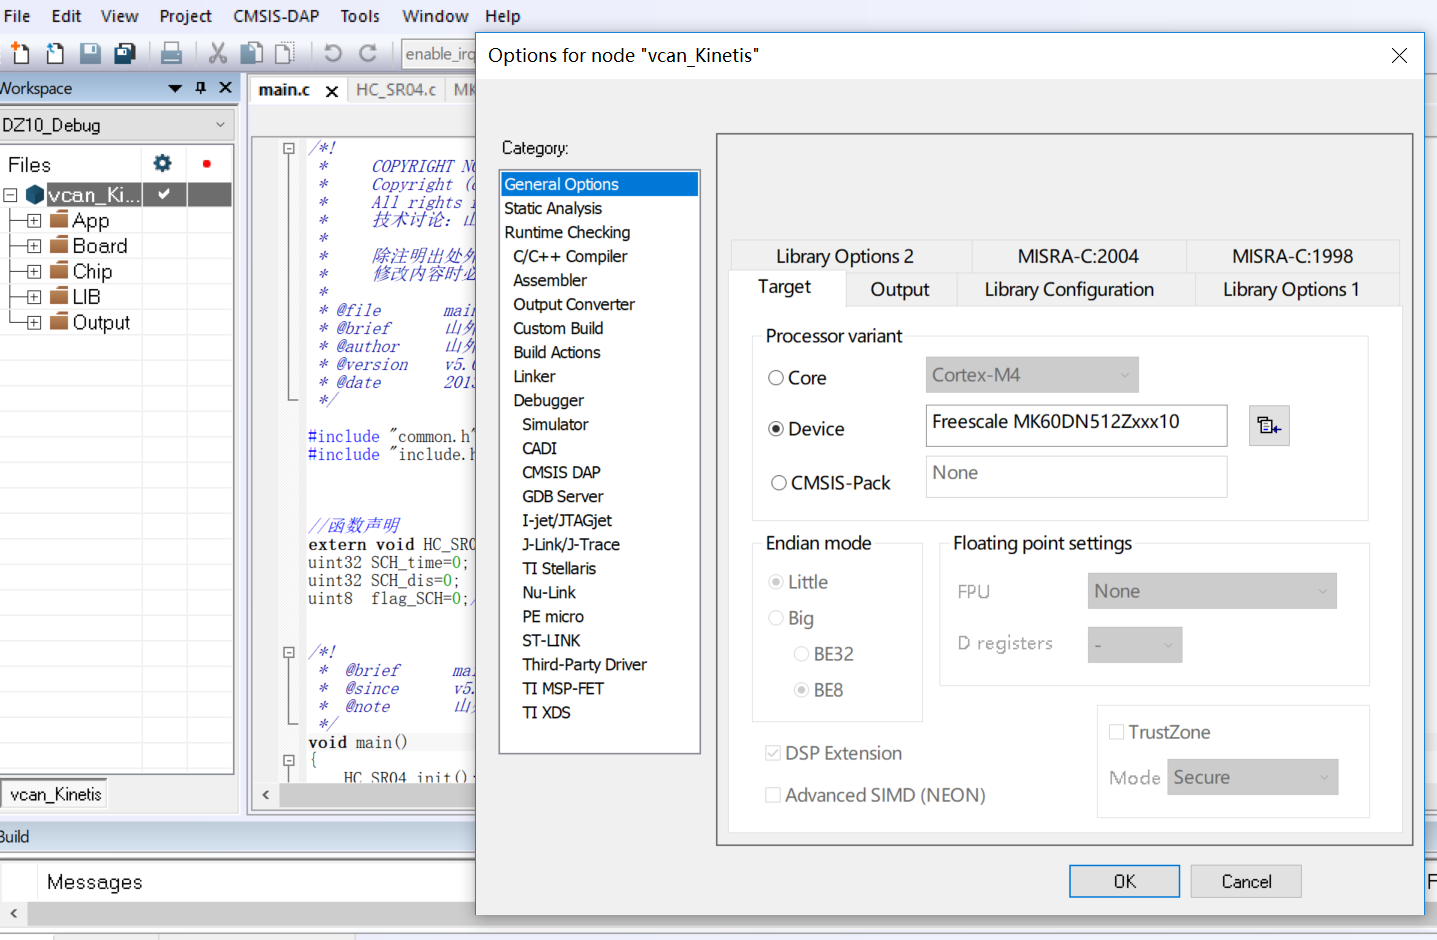Choose the BE32 option

coord(801,654)
